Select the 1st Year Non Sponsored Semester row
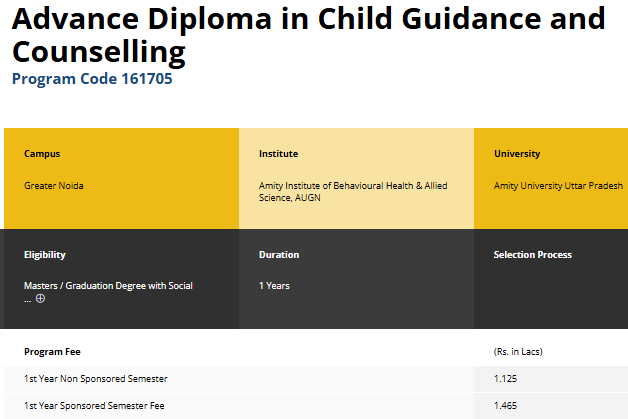This screenshot has height=419, width=628. tap(96, 379)
